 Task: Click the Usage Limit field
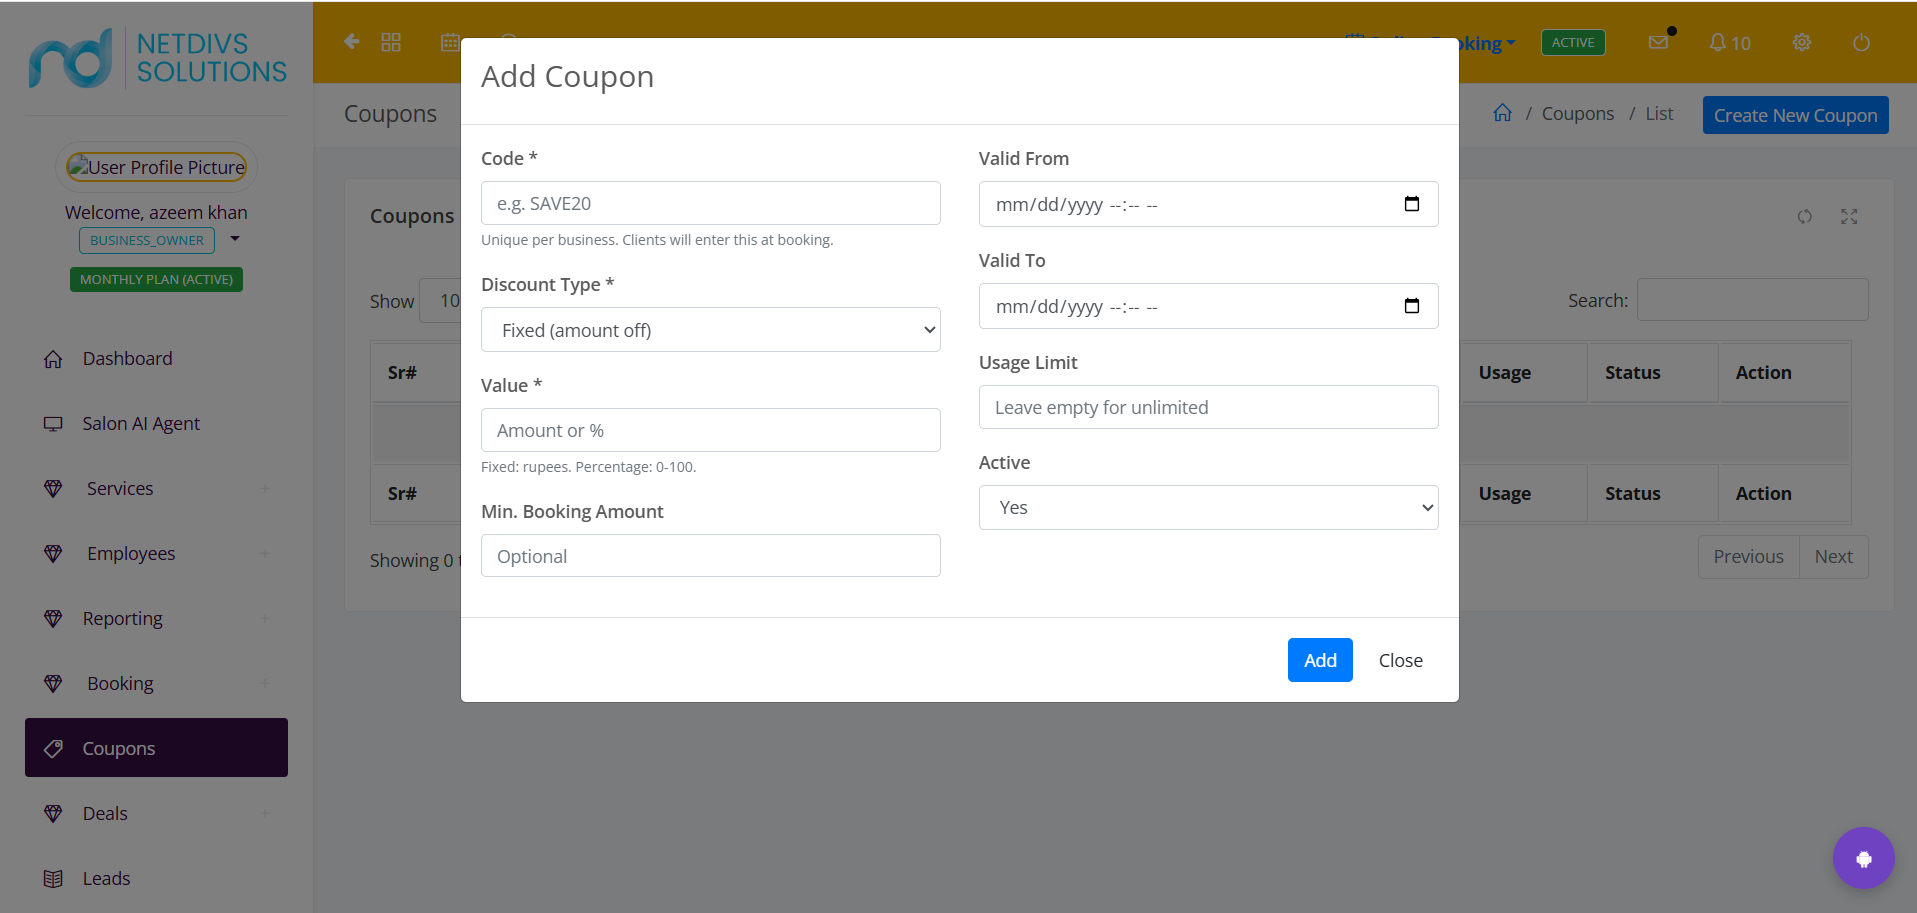point(1208,407)
